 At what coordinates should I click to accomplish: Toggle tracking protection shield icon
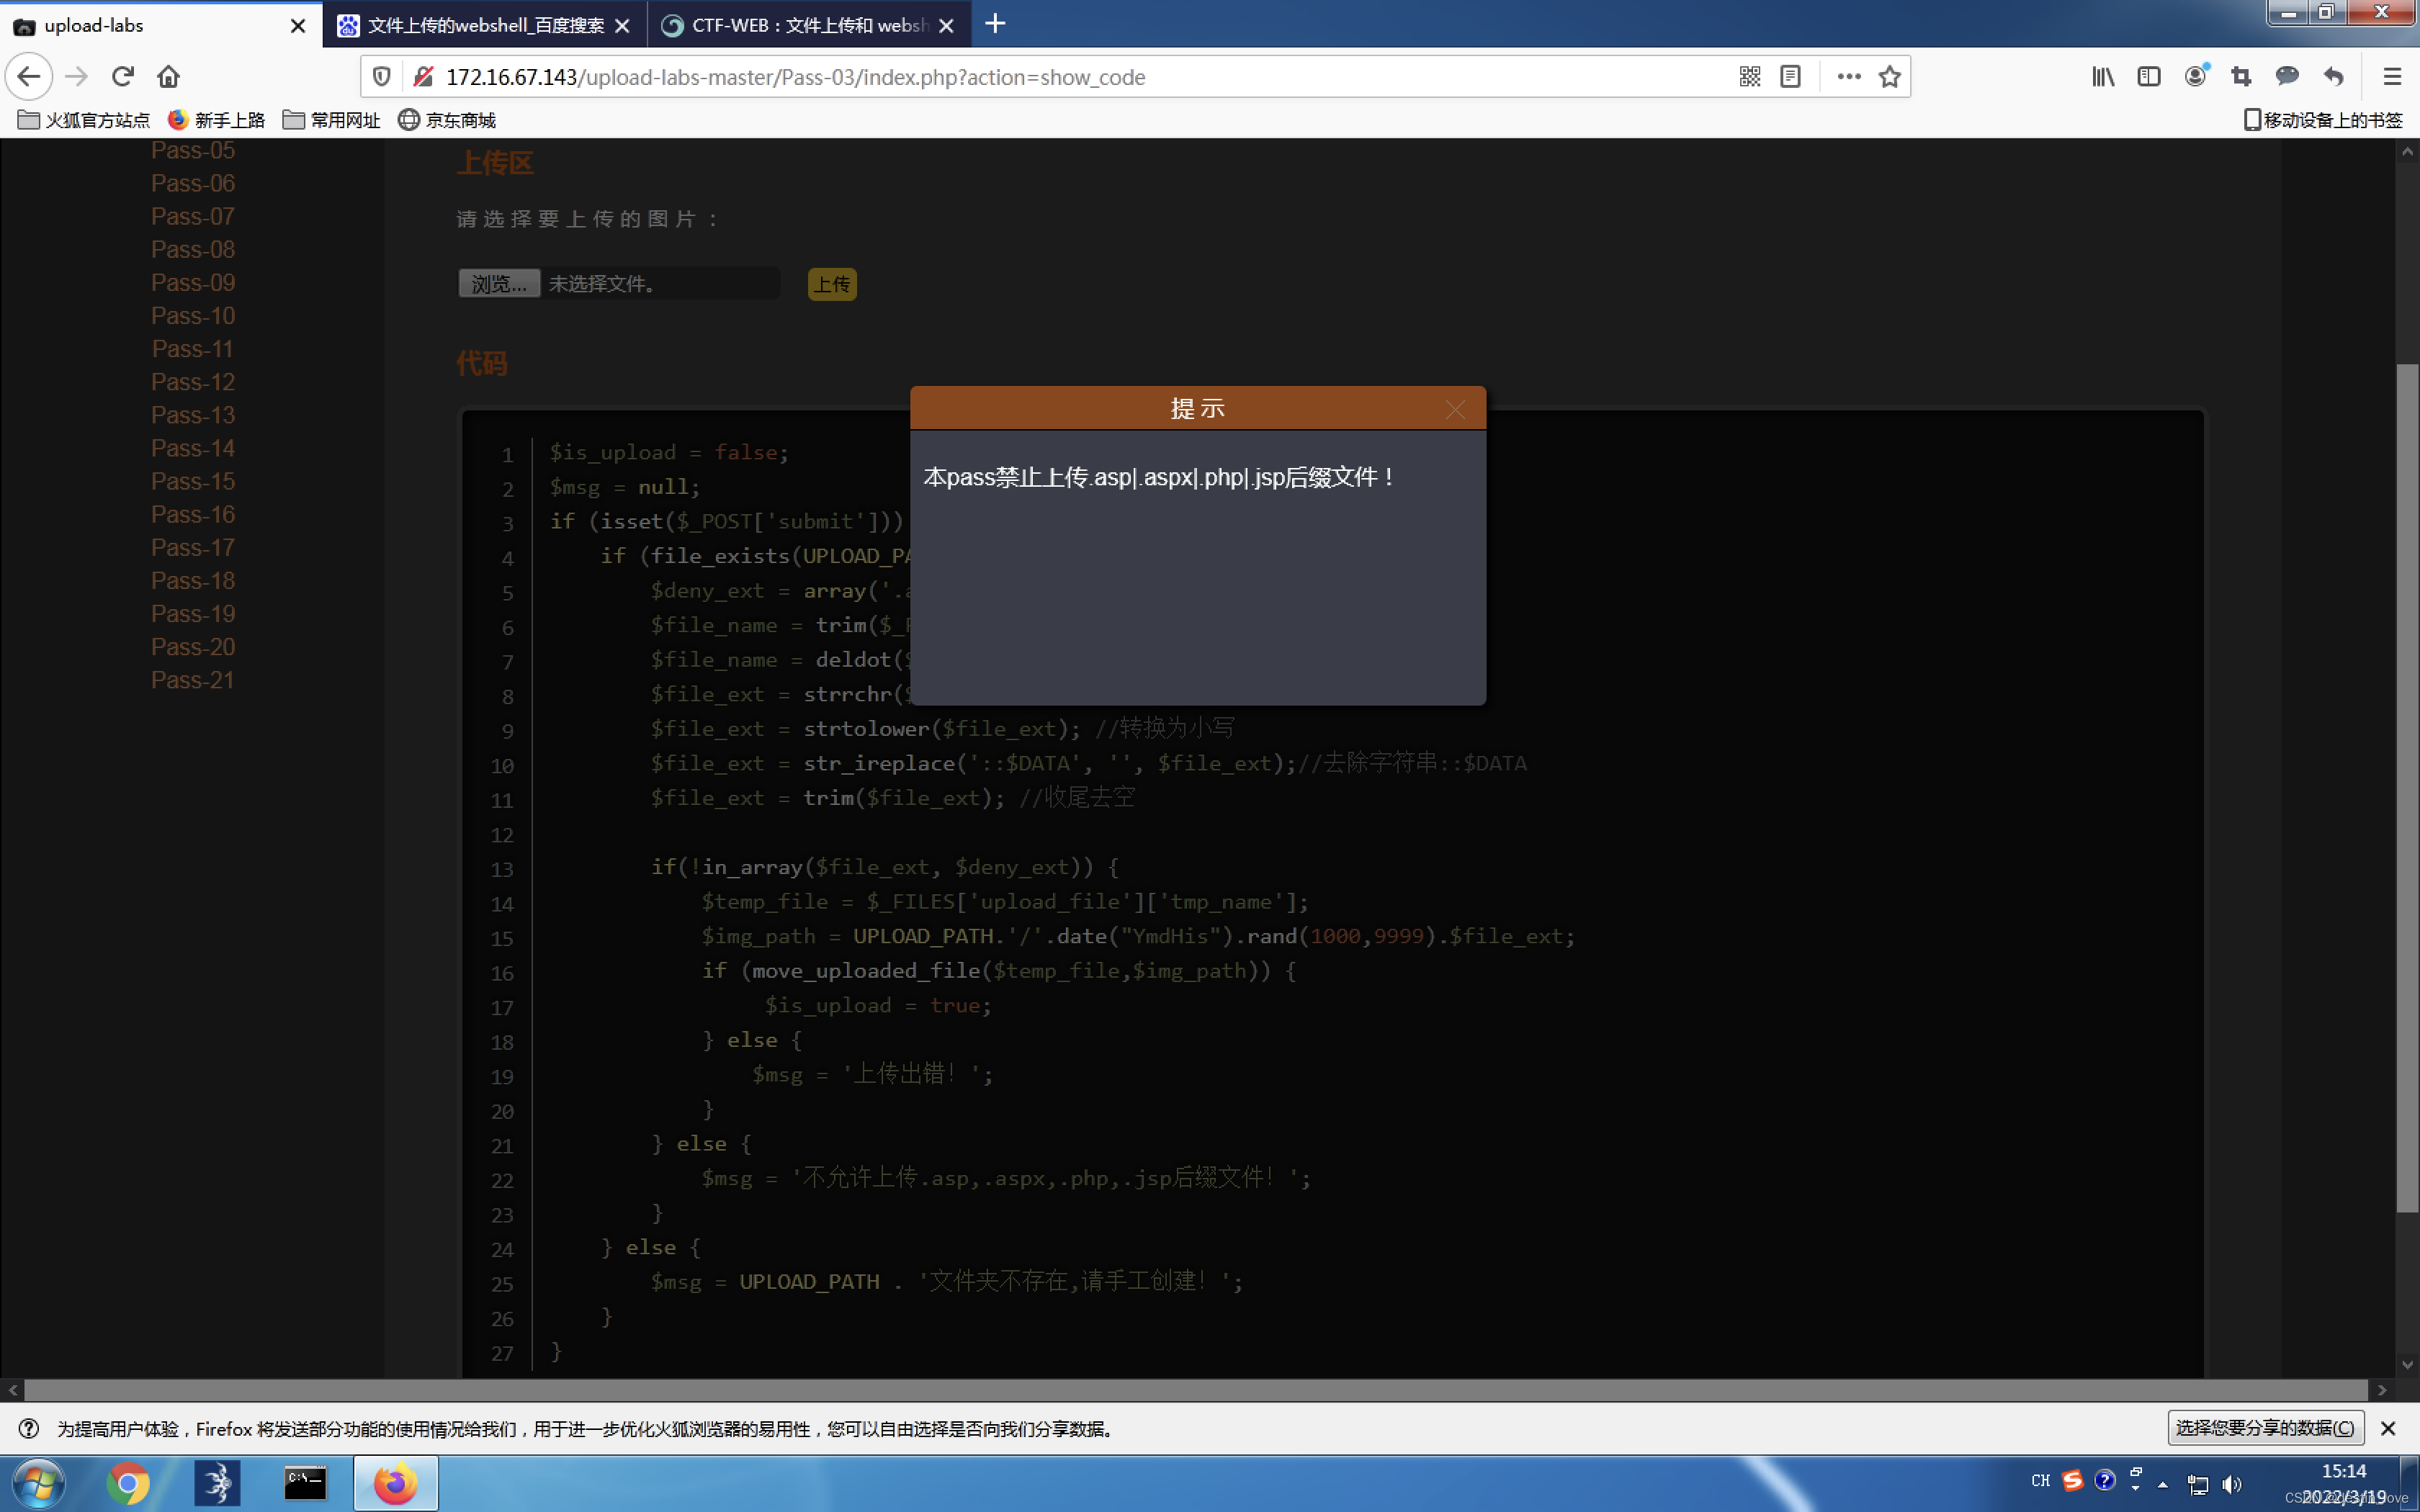(382, 77)
